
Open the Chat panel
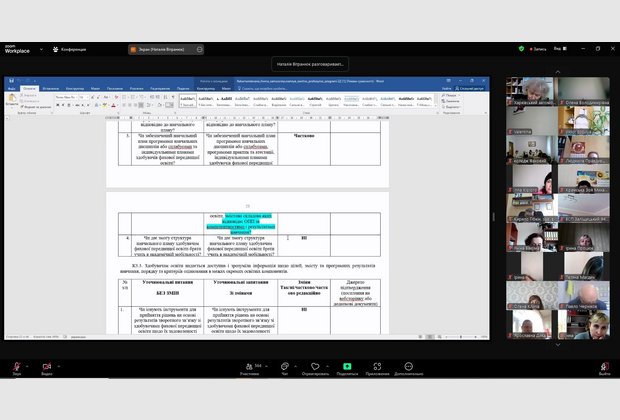click(285, 367)
